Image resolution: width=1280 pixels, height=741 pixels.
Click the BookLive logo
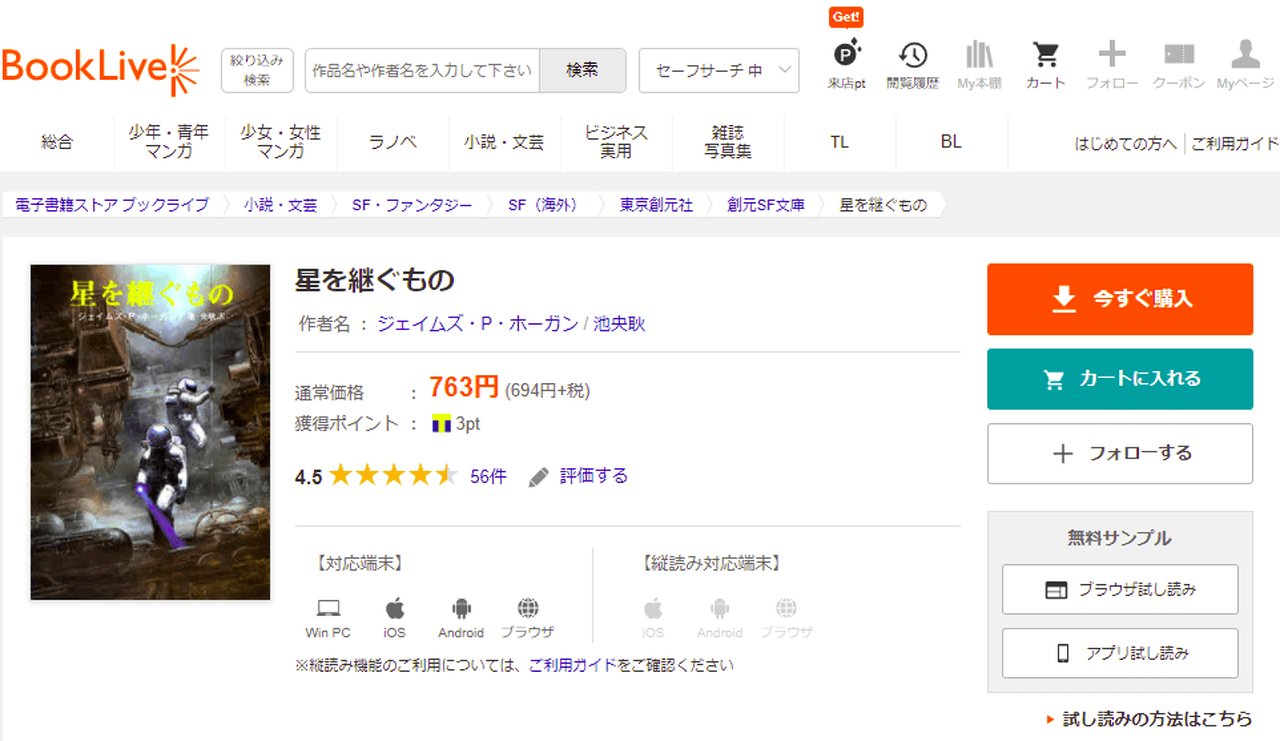pos(100,69)
